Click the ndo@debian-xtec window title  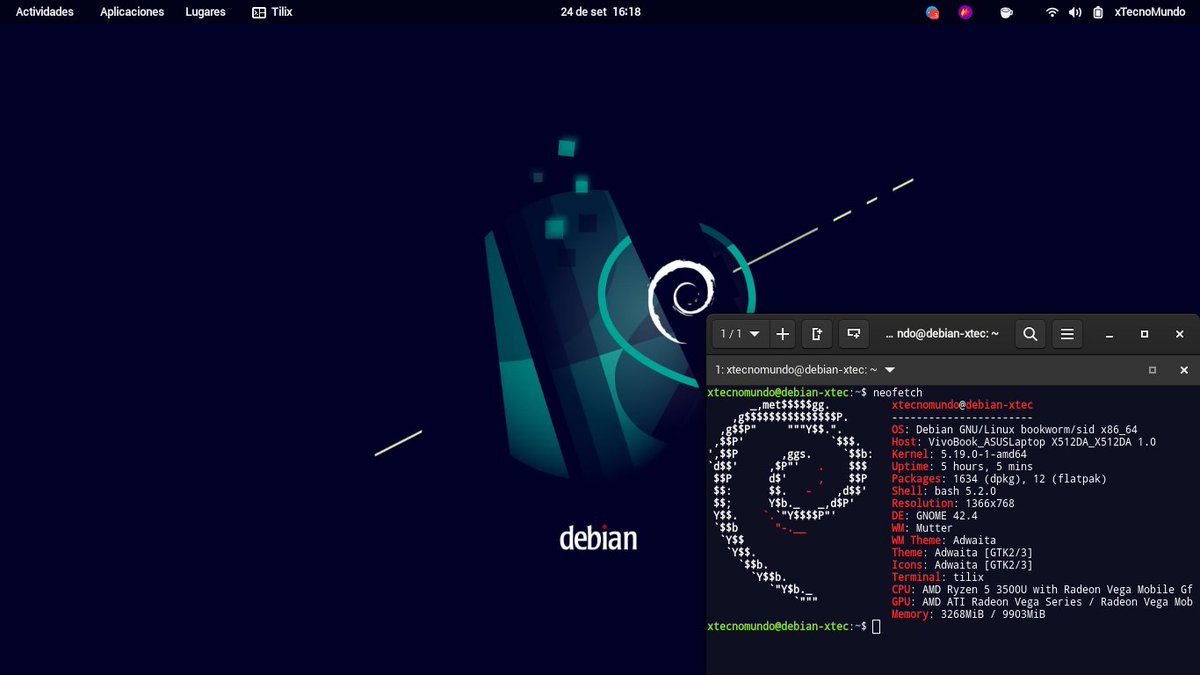pos(942,333)
